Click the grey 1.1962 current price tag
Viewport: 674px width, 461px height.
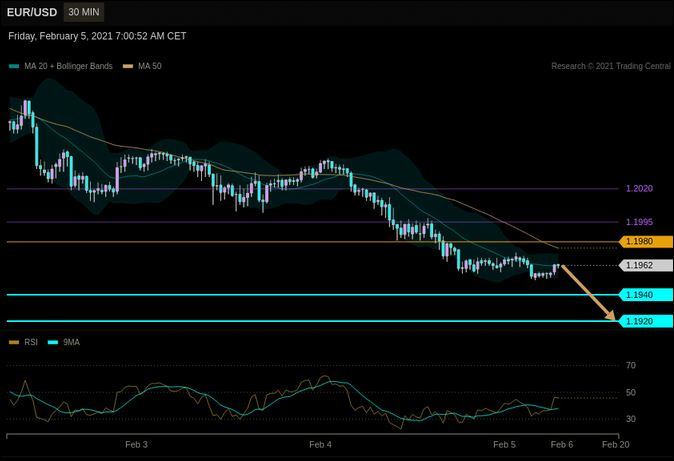click(646, 265)
